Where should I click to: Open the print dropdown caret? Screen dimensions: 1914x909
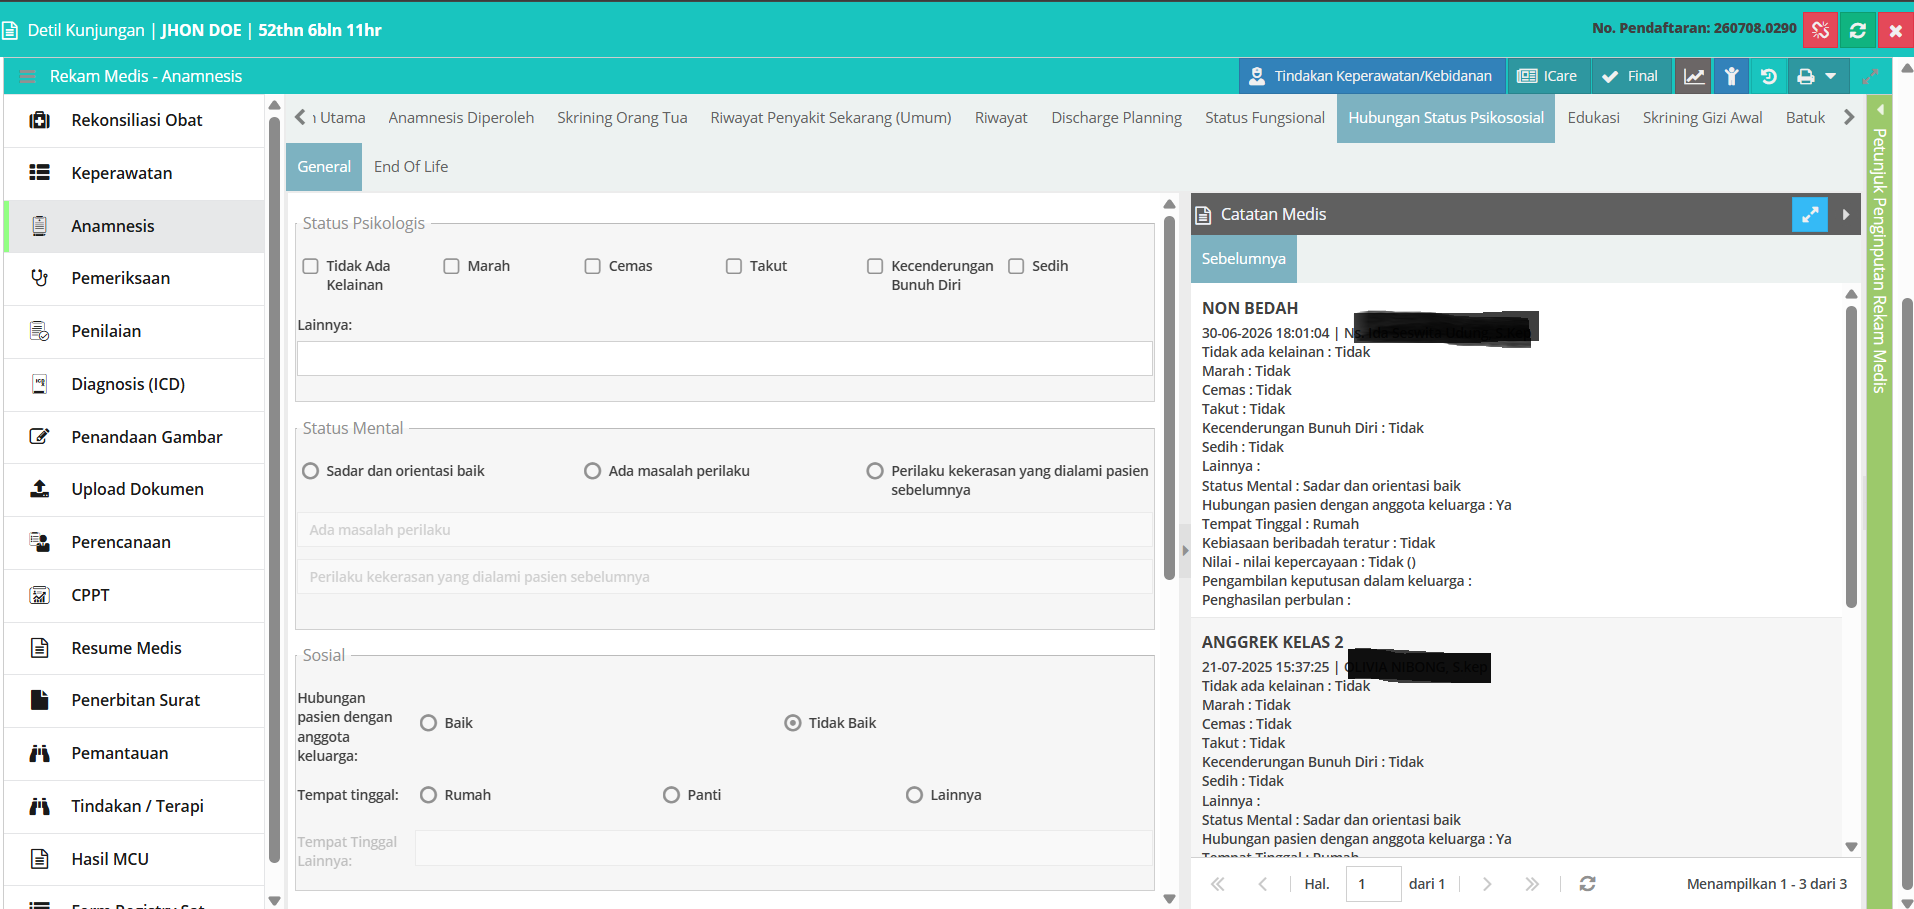(1830, 76)
